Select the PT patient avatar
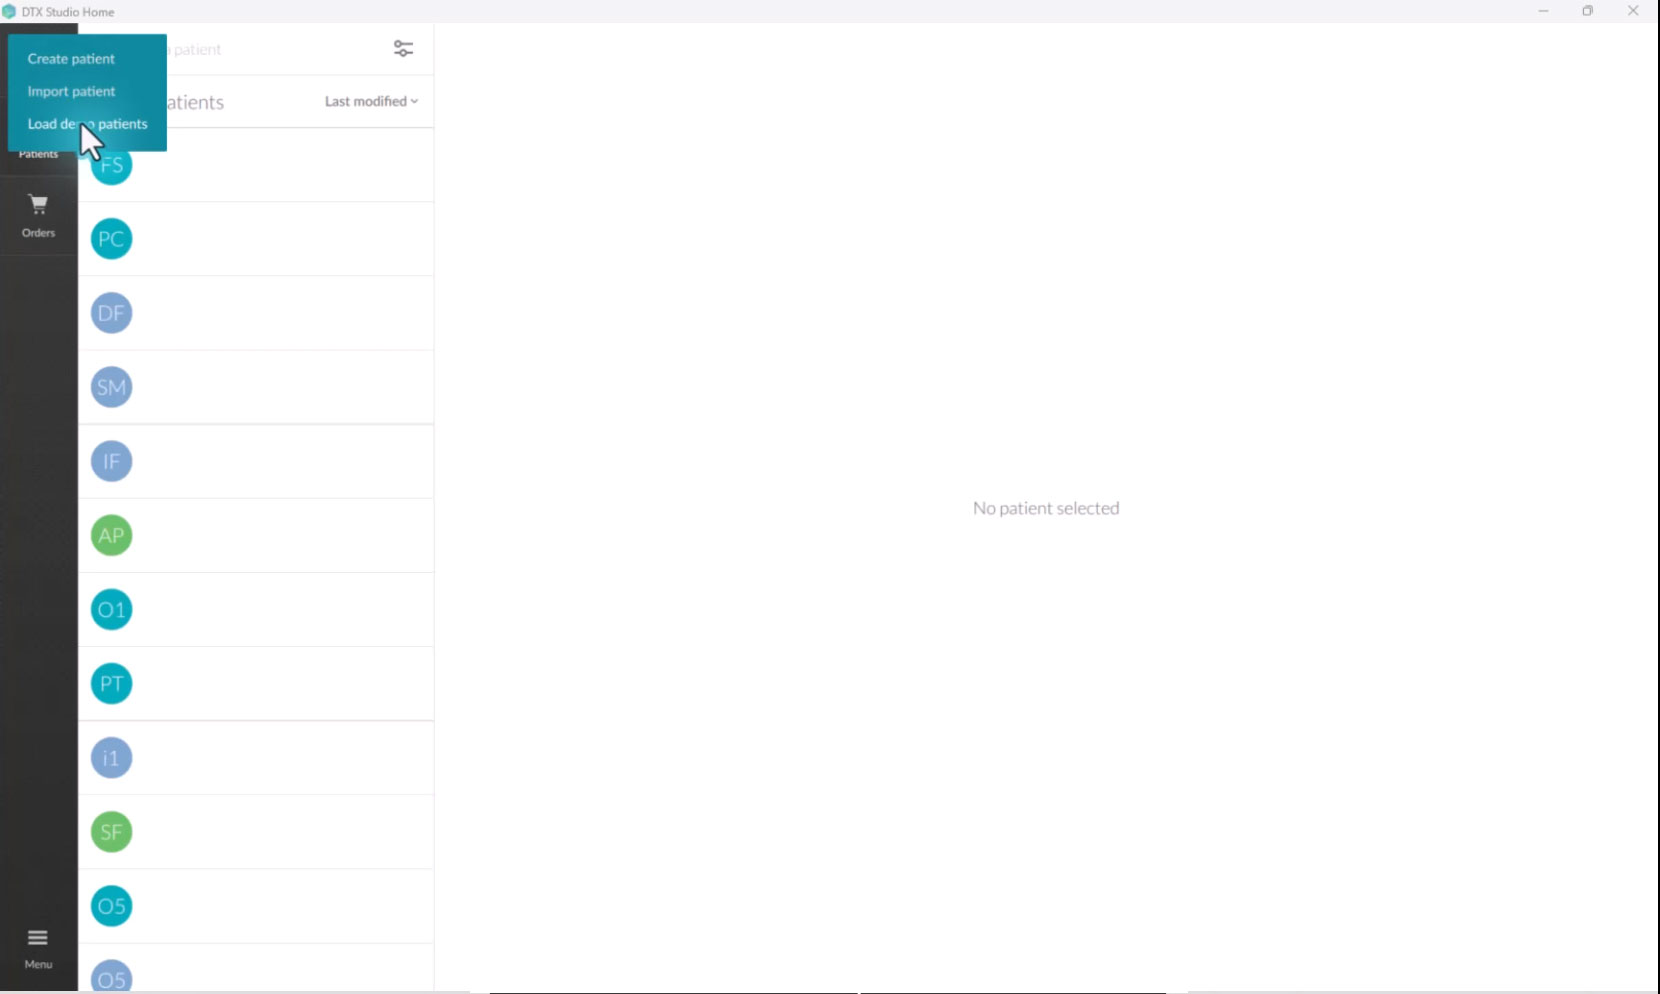 pos(111,683)
